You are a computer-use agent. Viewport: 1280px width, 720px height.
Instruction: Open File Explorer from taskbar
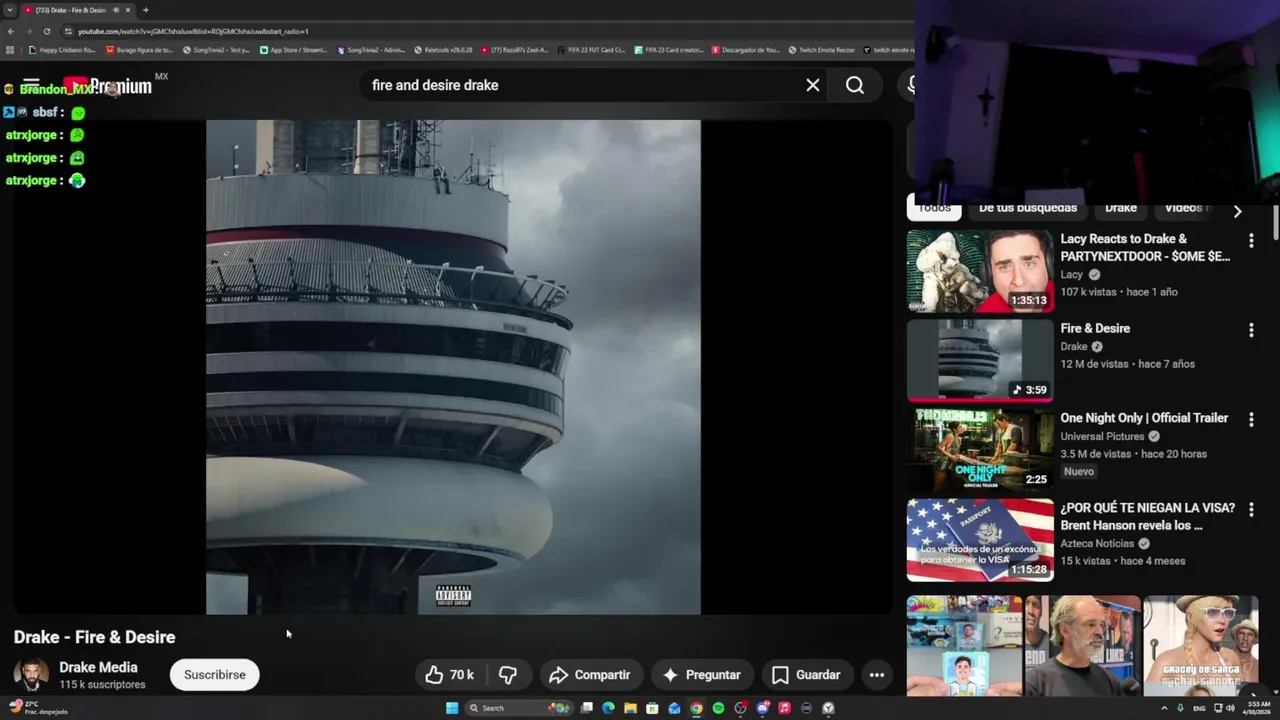pyautogui.click(x=630, y=708)
